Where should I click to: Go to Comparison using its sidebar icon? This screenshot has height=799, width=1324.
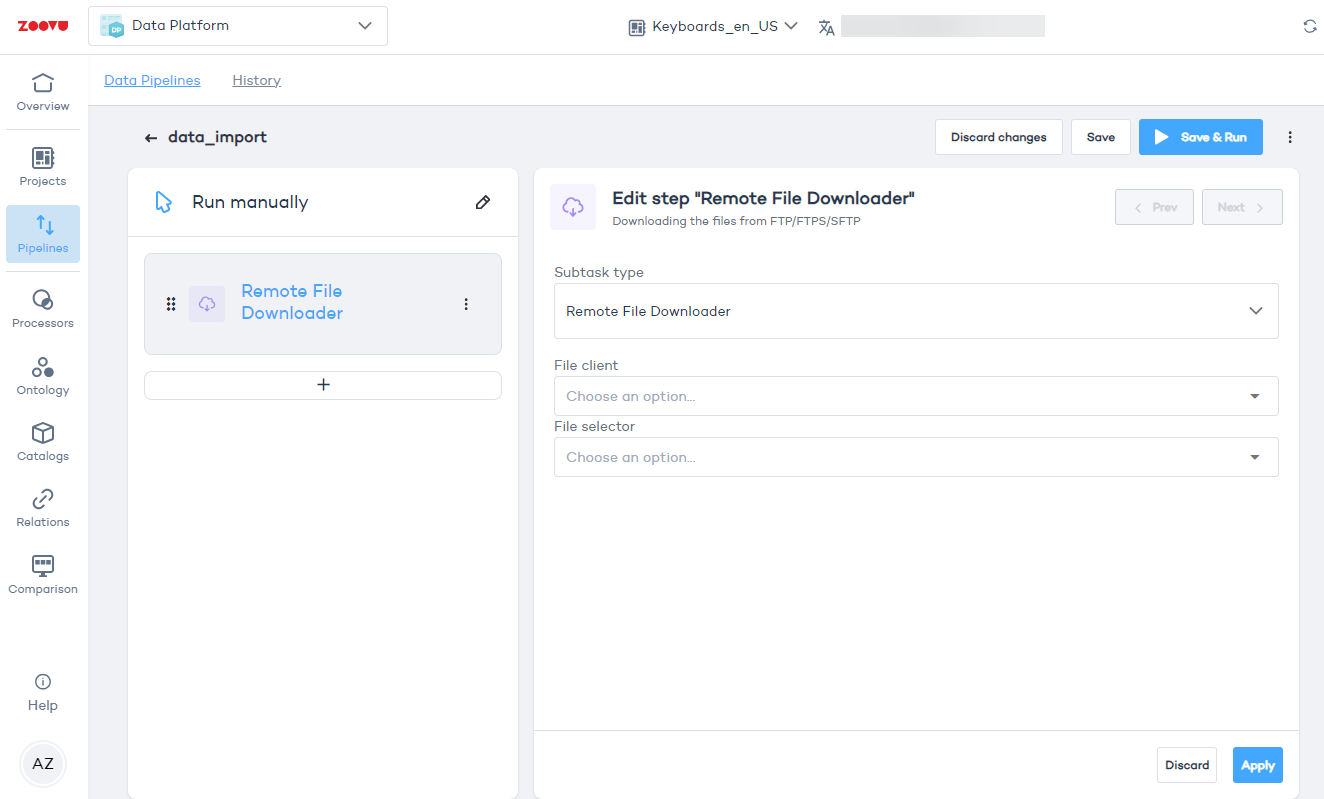pos(42,572)
